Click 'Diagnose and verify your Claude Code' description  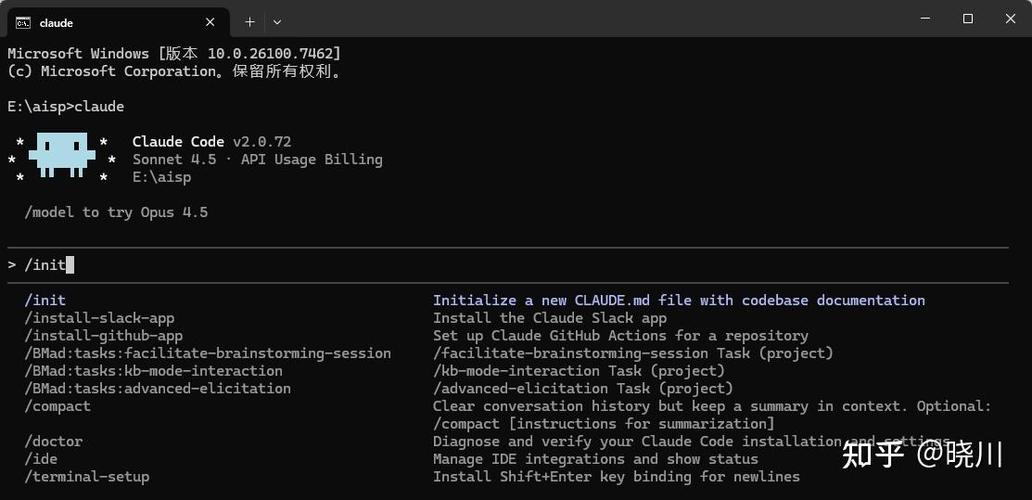pyautogui.click(x=691, y=441)
